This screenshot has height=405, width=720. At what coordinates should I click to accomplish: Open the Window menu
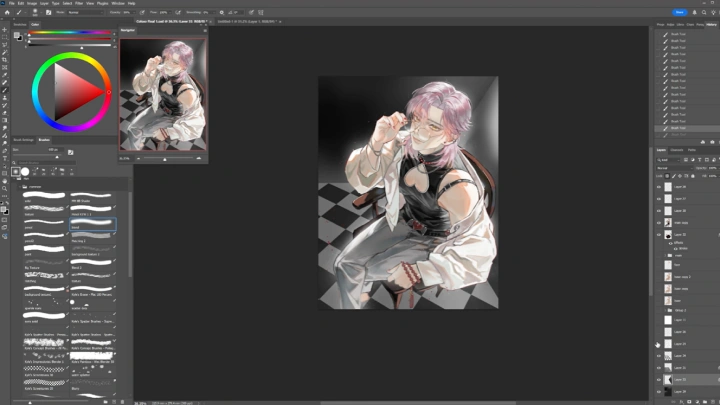pyautogui.click(x=118, y=3)
